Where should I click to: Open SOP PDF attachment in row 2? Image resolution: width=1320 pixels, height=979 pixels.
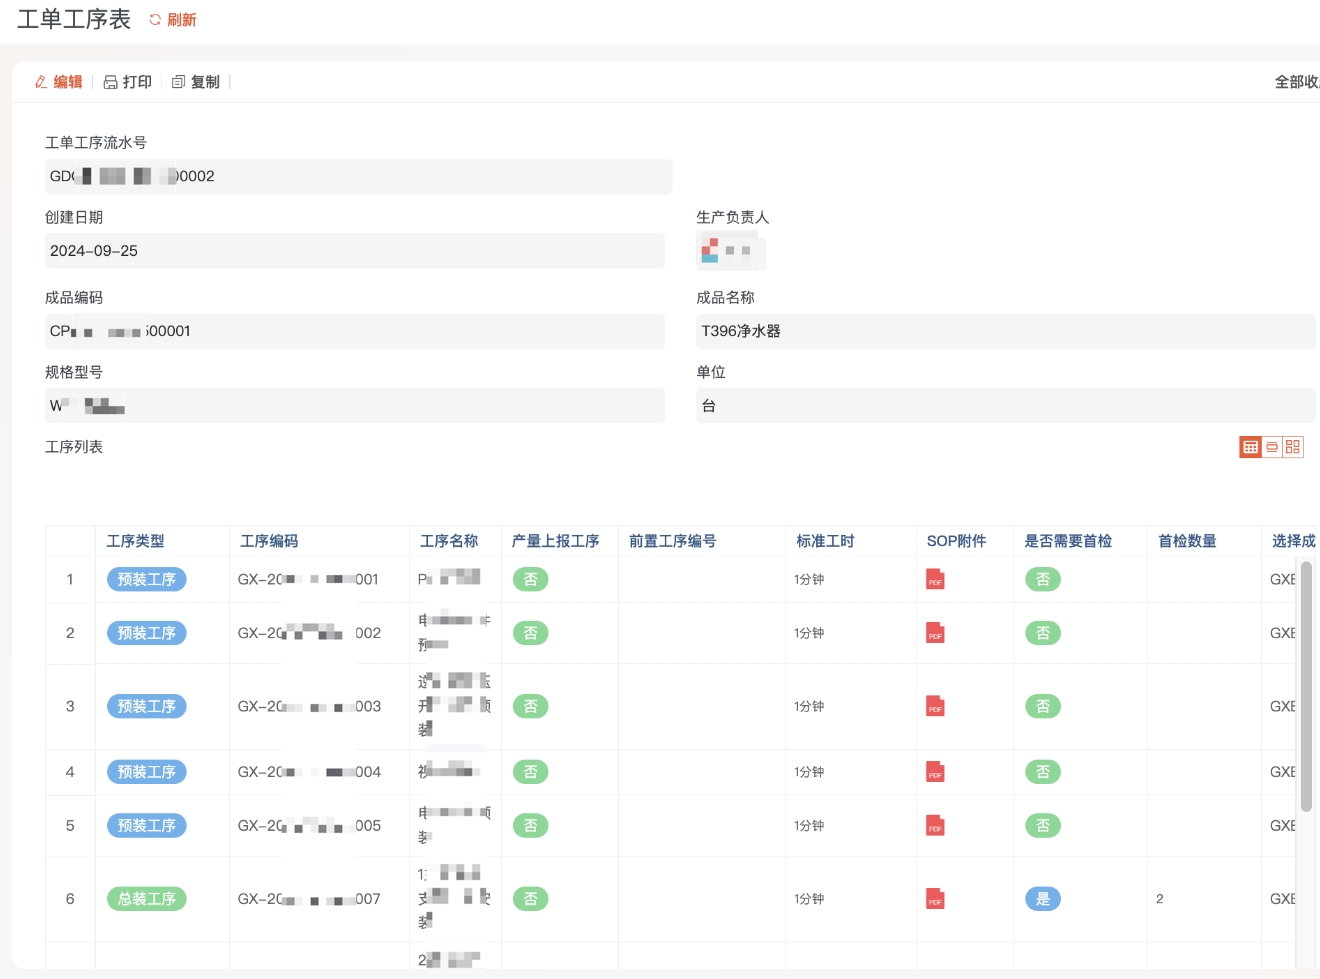pos(935,633)
